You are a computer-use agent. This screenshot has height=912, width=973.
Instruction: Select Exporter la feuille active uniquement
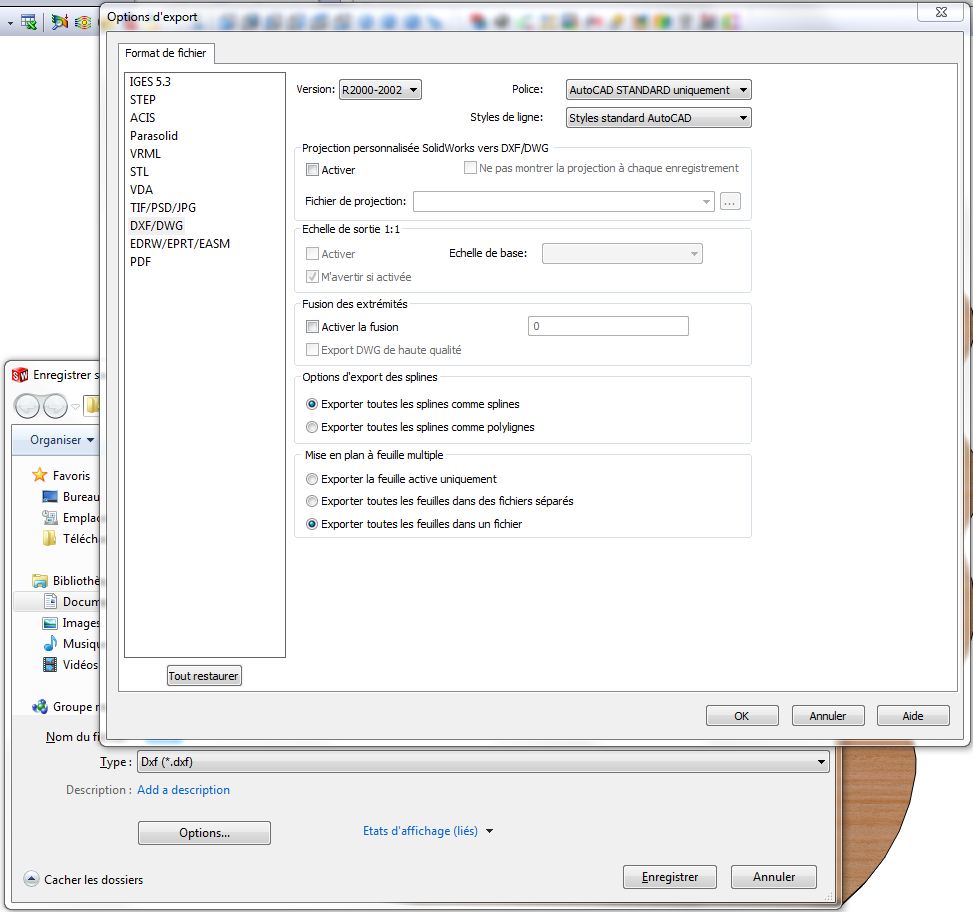[x=312, y=479]
